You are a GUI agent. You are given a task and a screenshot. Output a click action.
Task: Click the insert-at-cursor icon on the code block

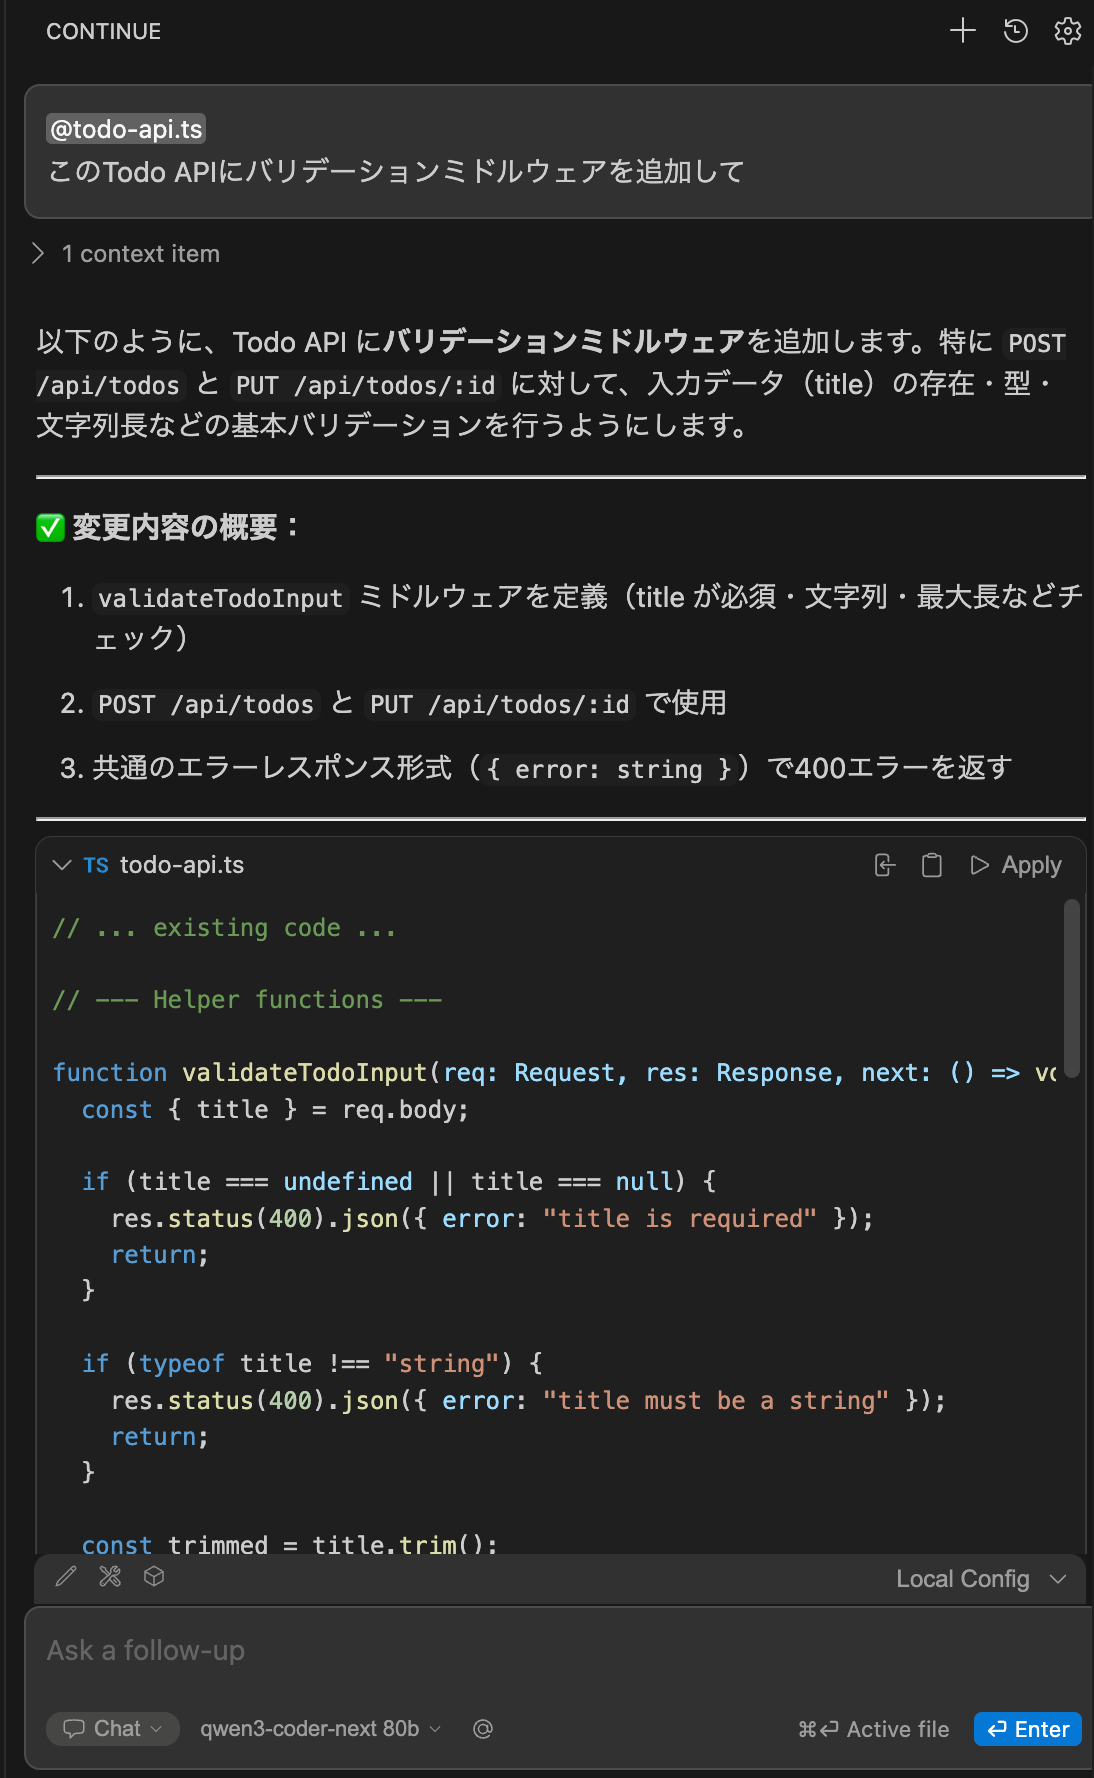(x=884, y=866)
